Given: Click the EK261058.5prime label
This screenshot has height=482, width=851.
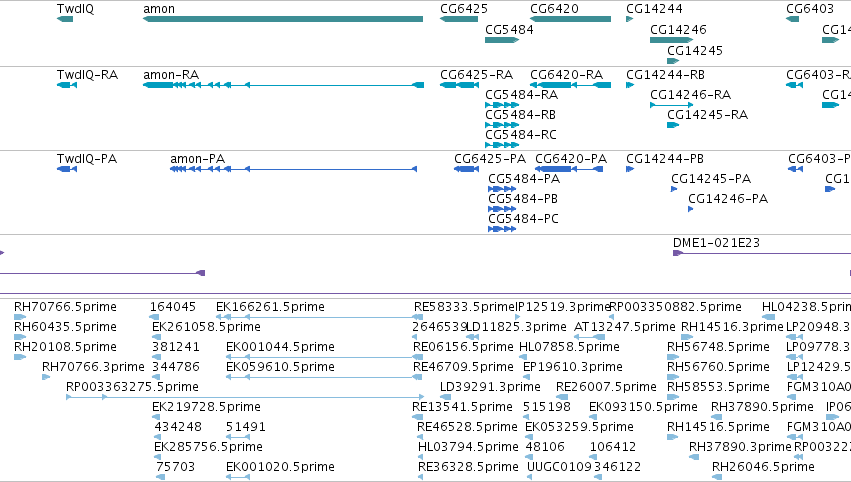Looking at the screenshot, I should [206, 327].
